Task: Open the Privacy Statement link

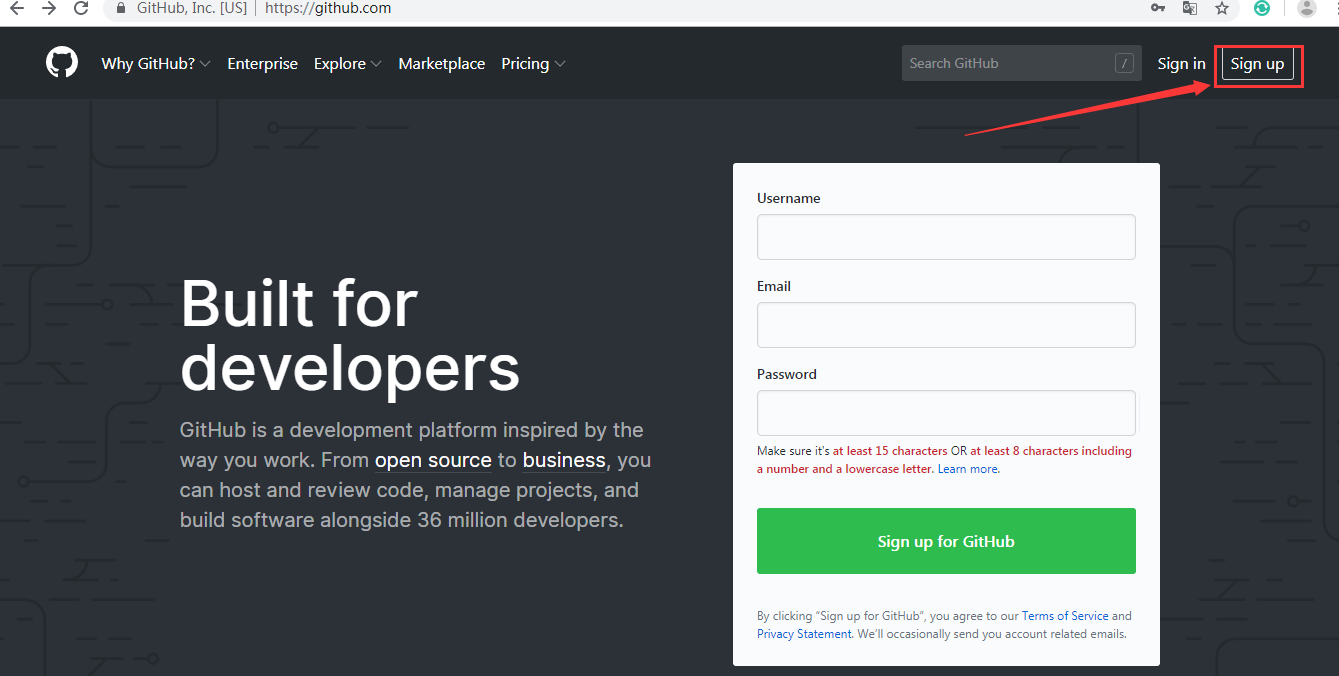Action: (804, 634)
